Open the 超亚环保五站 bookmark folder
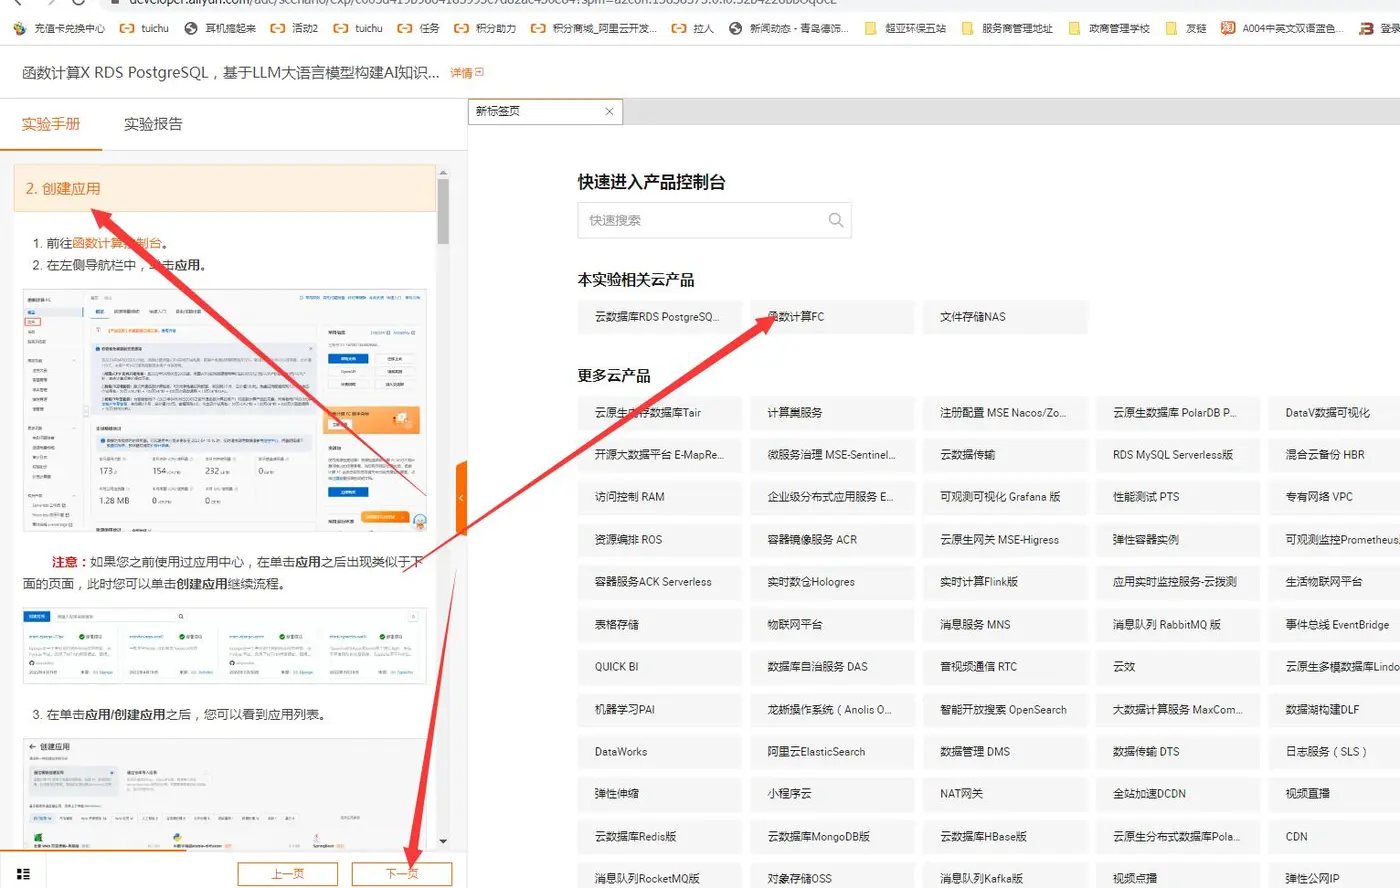Screen dimensions: 1400x888 point(905,28)
